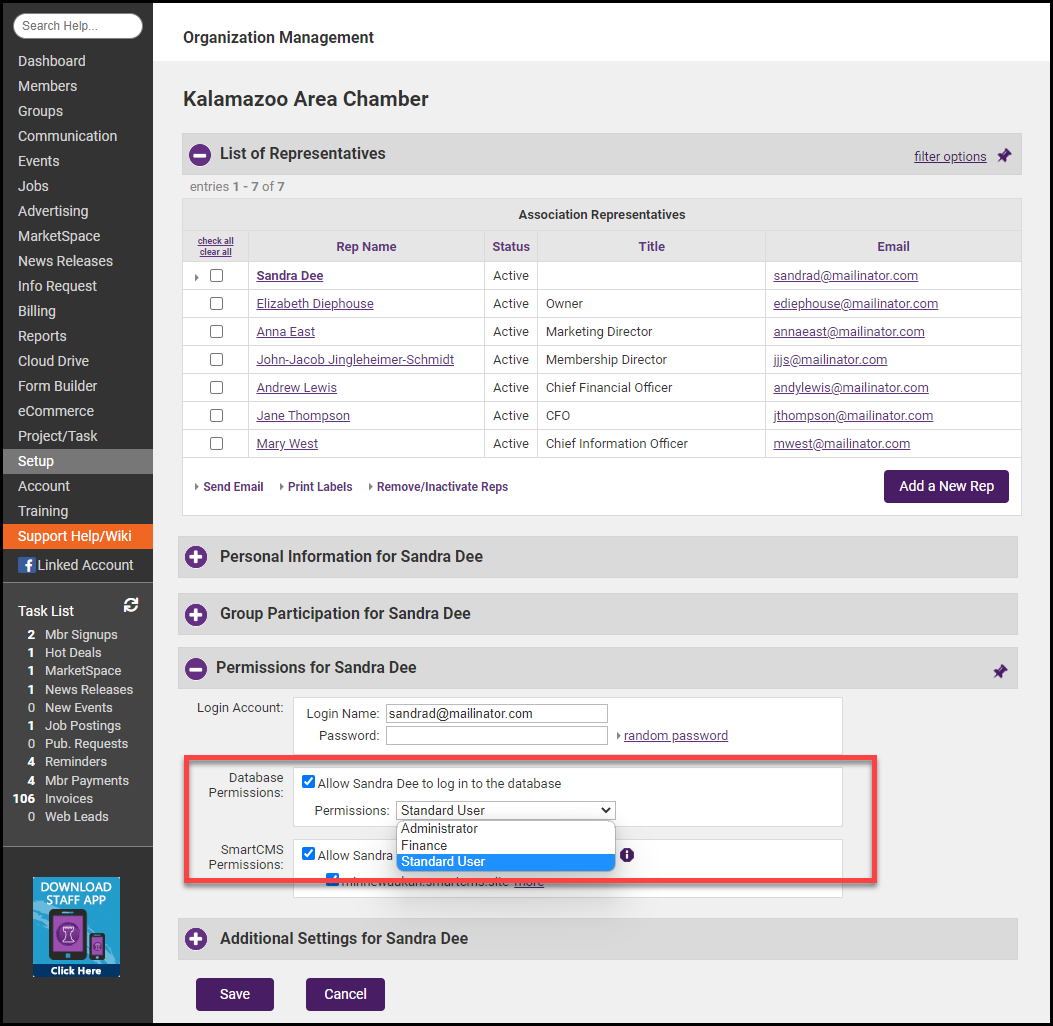The height and width of the screenshot is (1026, 1053).
Task: Choose Administrator from the permissions list
Action: coord(440,829)
